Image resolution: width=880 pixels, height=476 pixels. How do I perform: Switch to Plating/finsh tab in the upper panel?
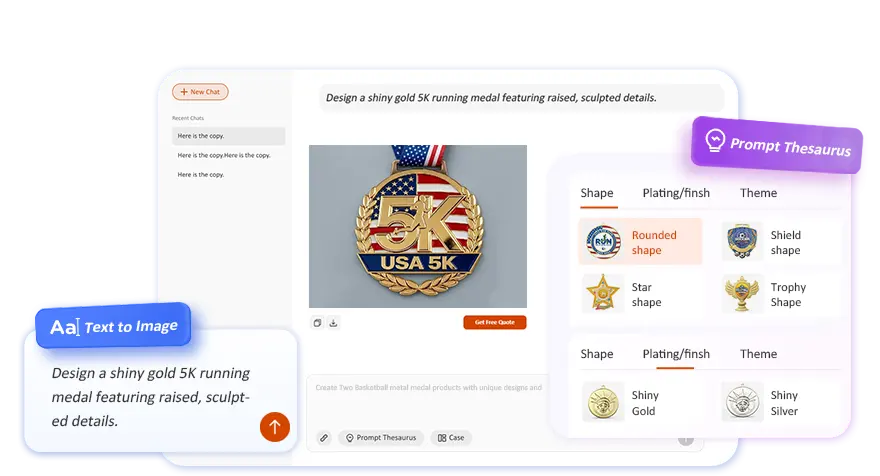pyautogui.click(x=676, y=193)
